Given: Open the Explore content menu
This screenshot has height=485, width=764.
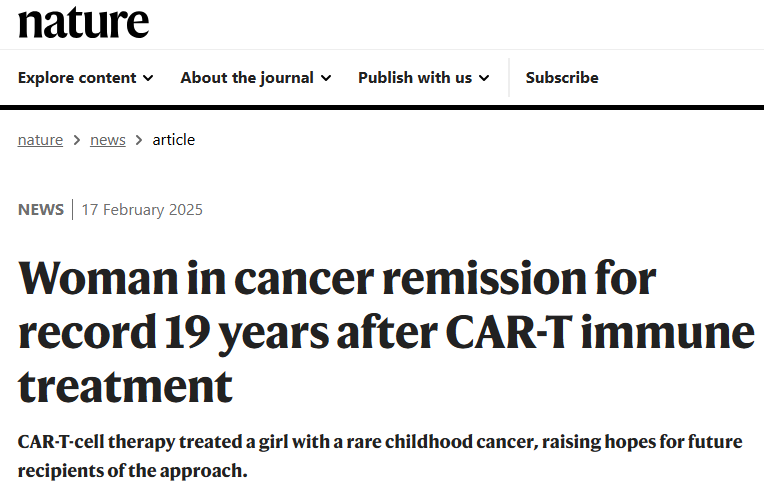Looking at the screenshot, I should (86, 78).
